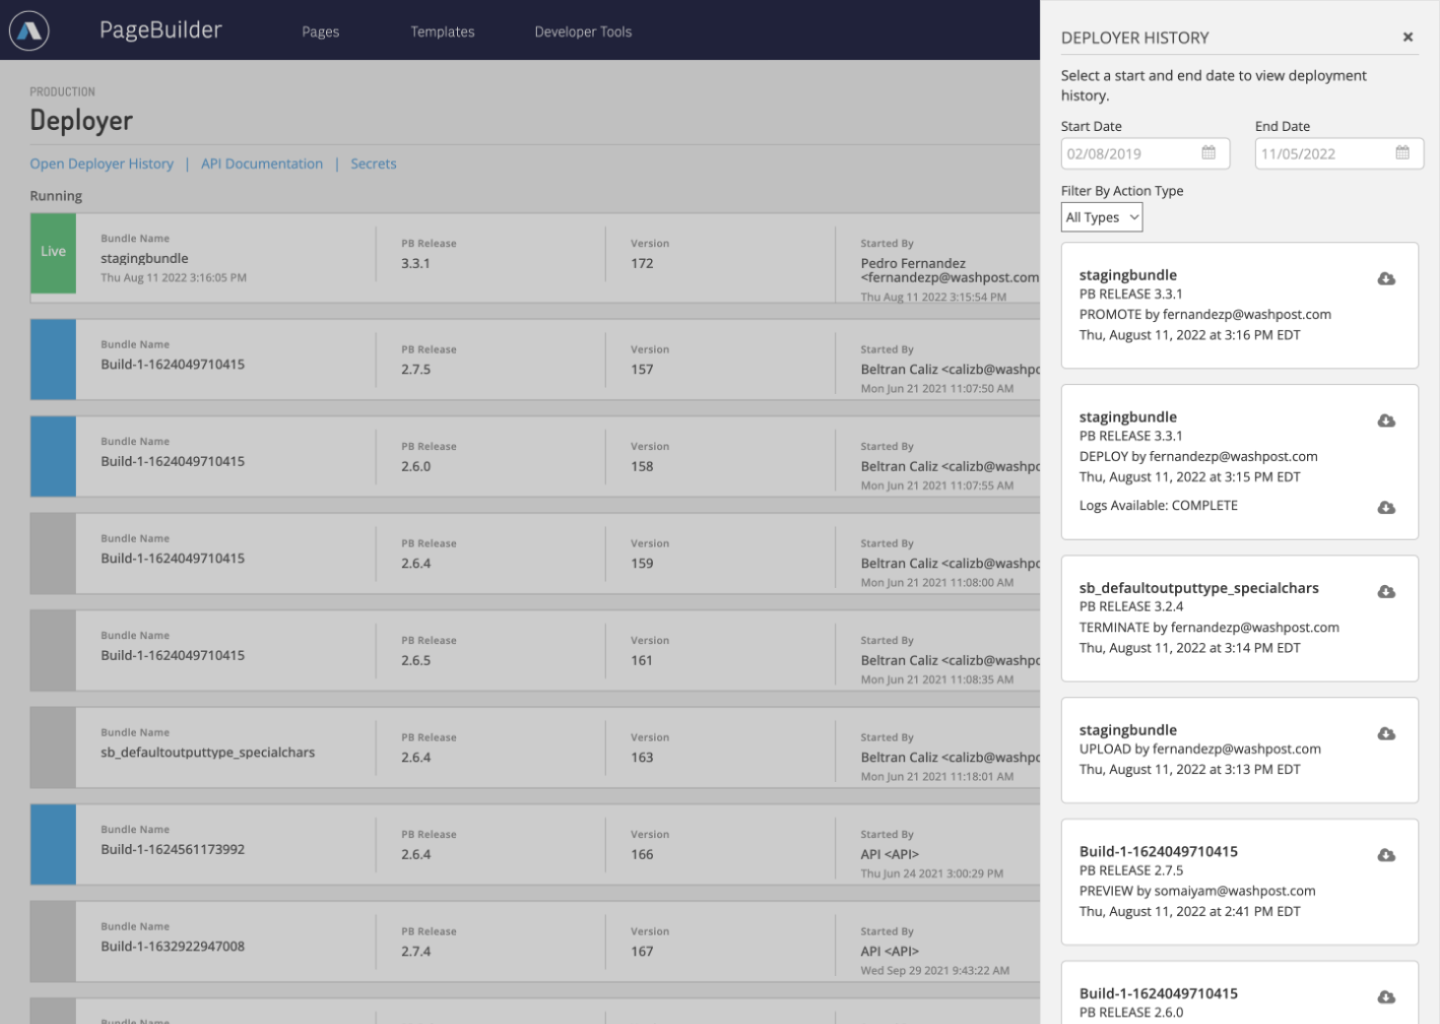Click PROMOTE by fernandezp@washpost.com text

pyautogui.click(x=1205, y=314)
